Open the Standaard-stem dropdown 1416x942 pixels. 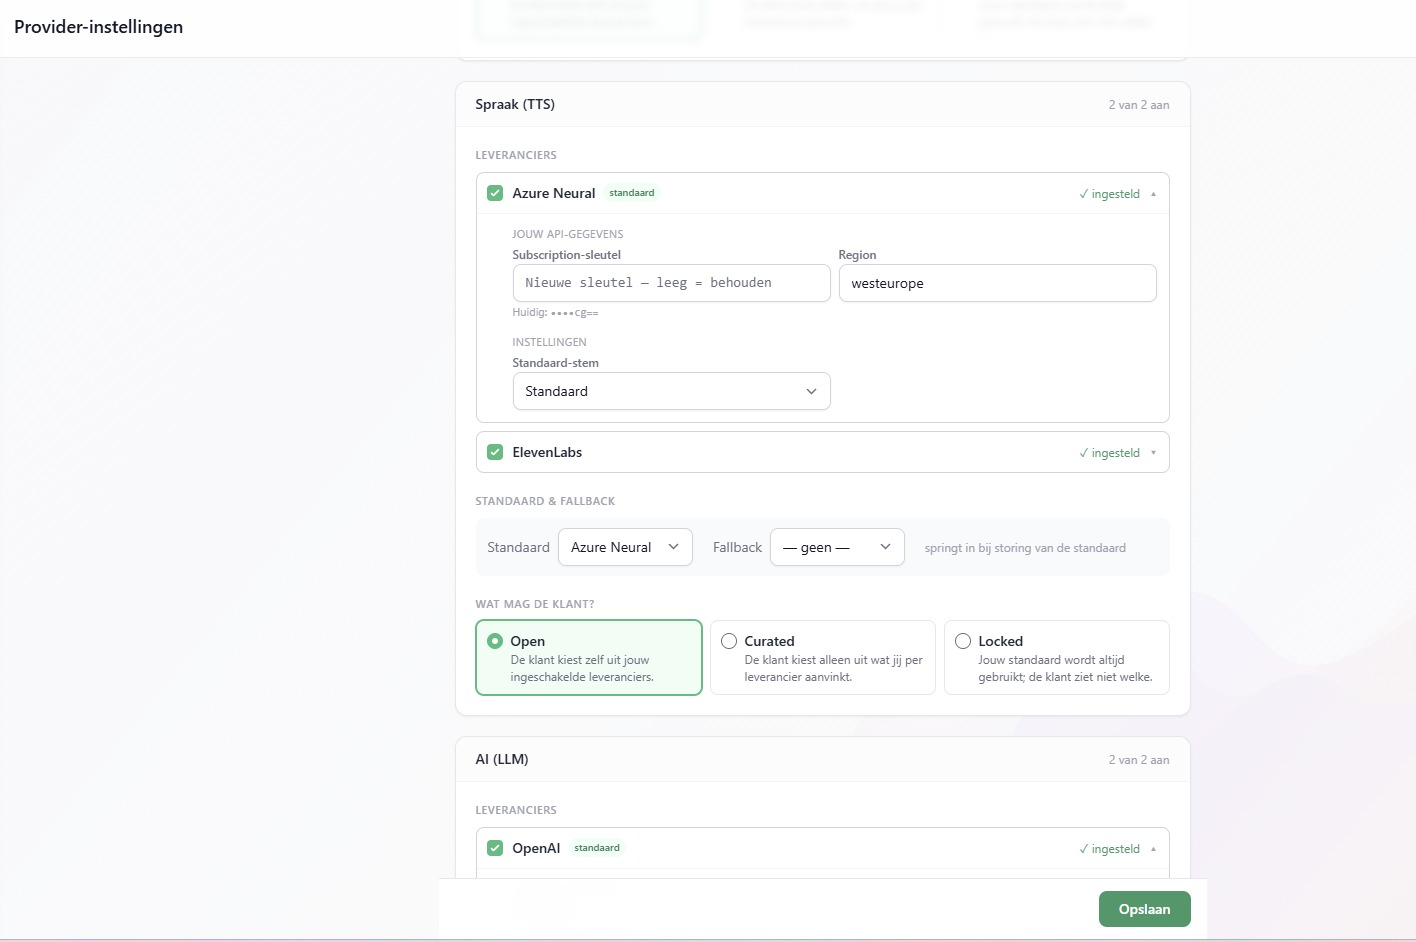coord(672,391)
